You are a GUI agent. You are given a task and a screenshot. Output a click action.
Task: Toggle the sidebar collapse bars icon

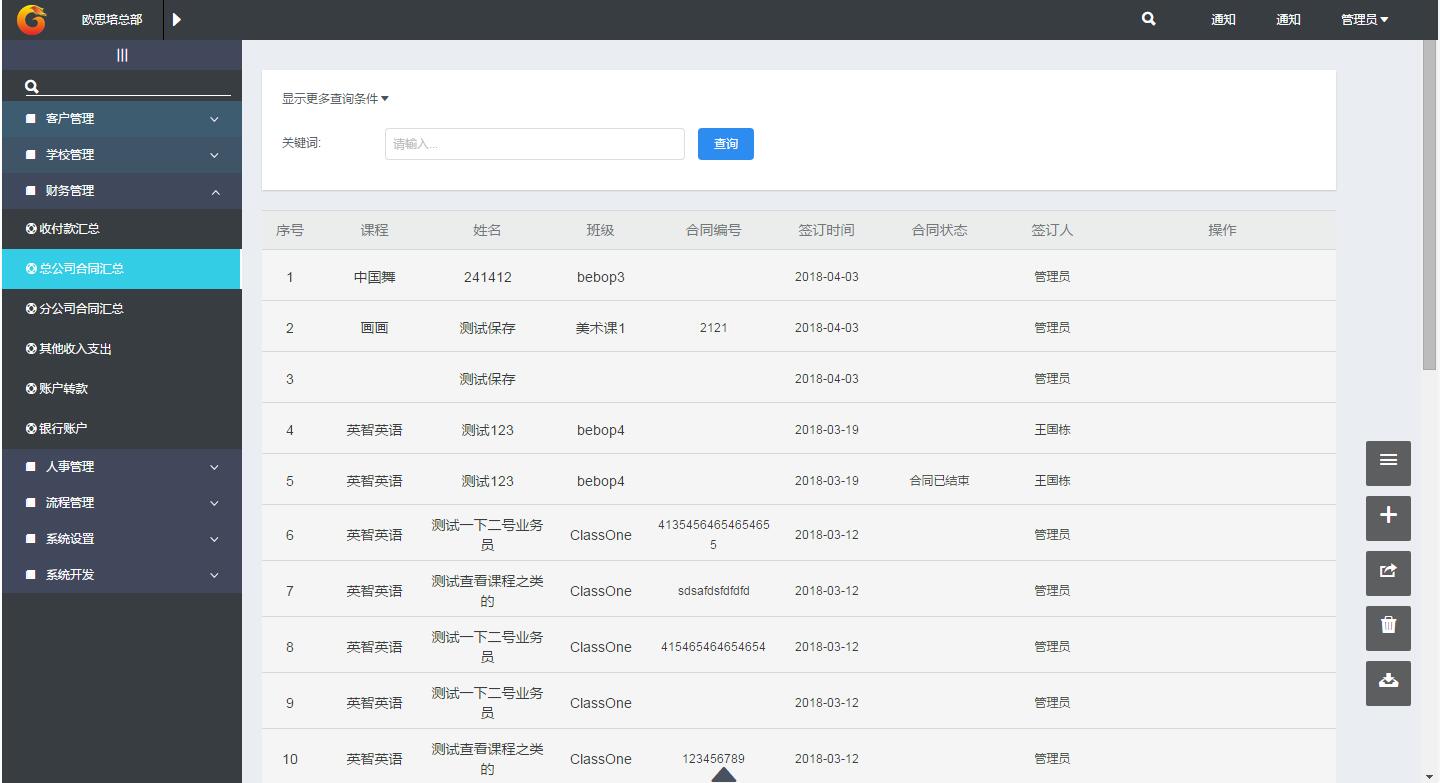(122, 55)
